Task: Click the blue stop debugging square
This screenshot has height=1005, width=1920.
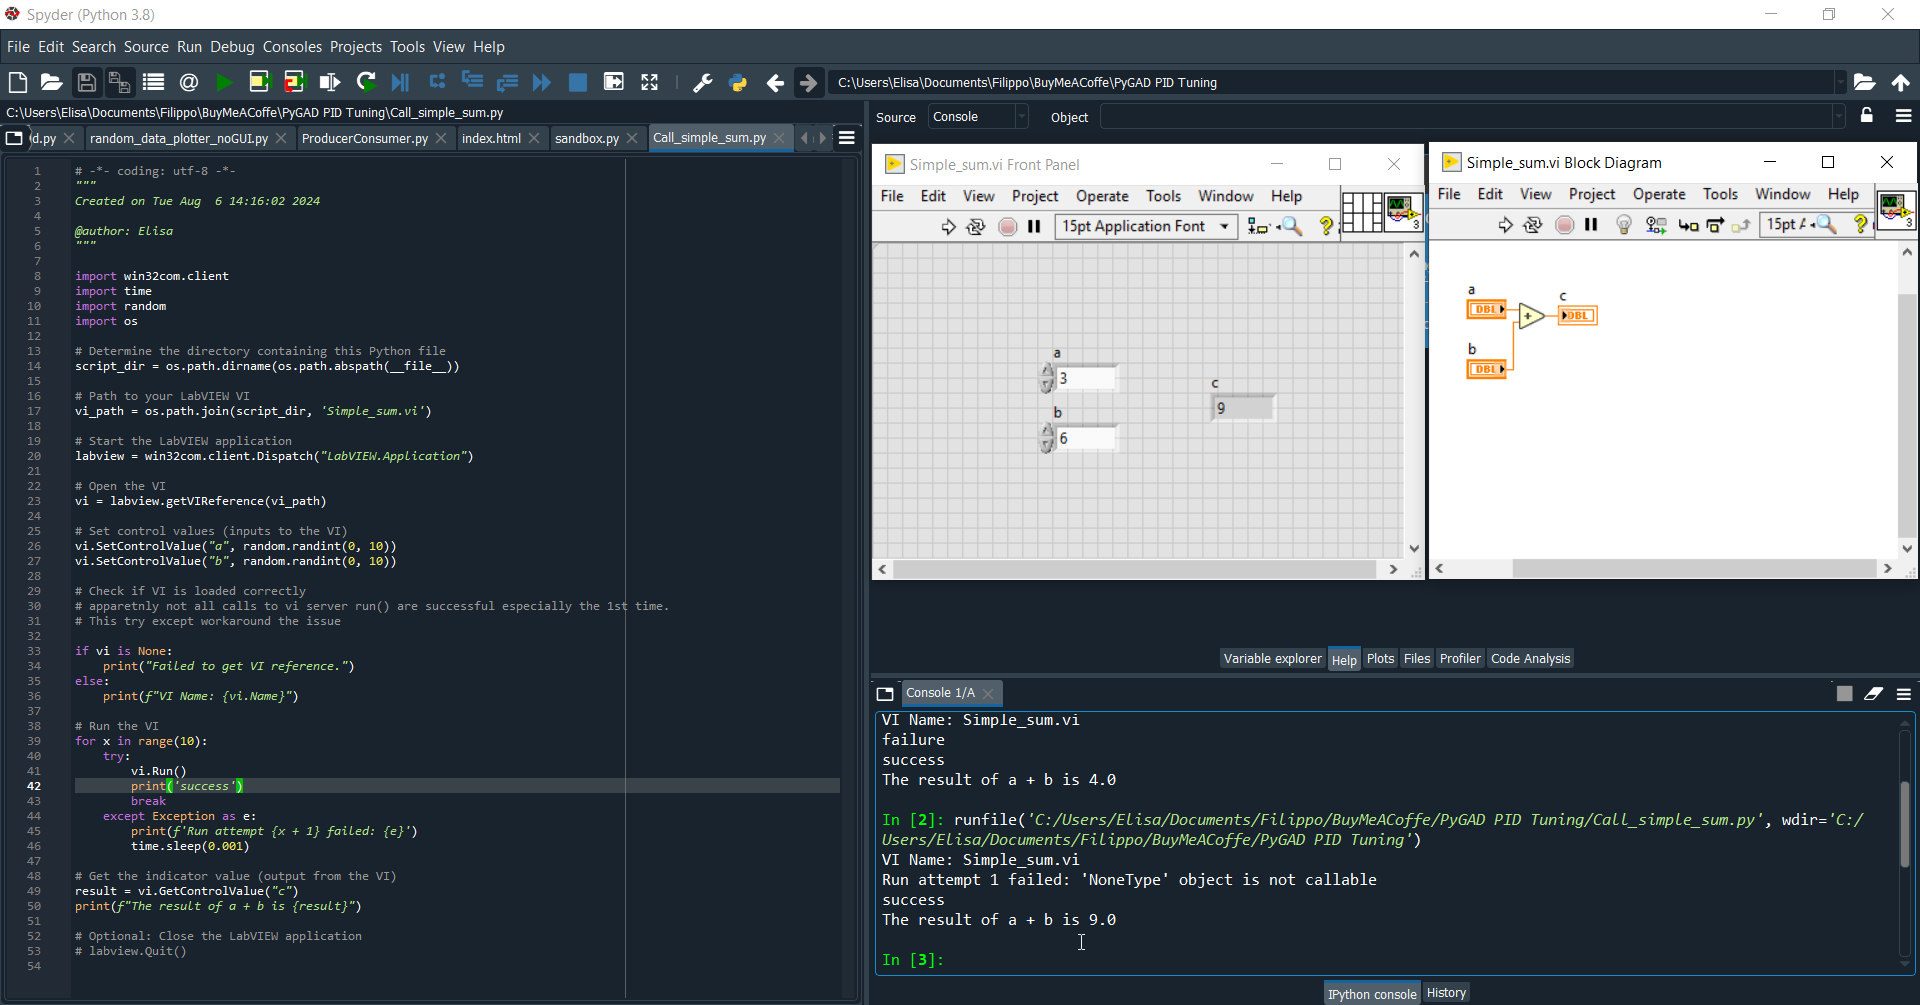Action: tap(578, 82)
